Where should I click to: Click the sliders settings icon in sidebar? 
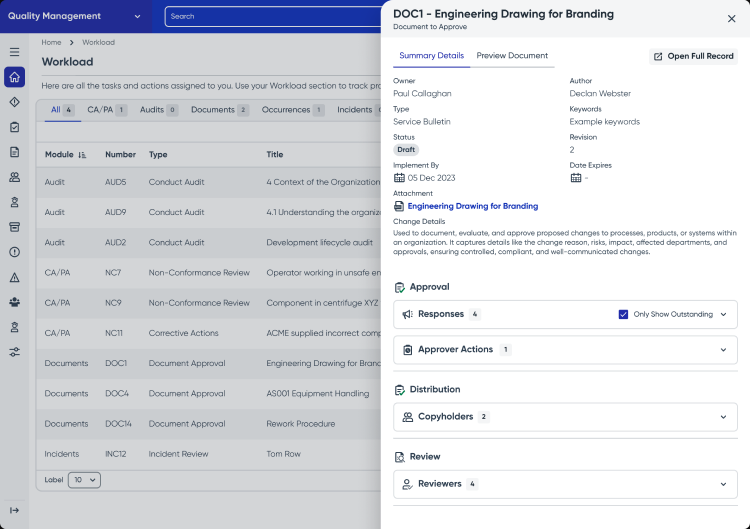tap(14, 352)
